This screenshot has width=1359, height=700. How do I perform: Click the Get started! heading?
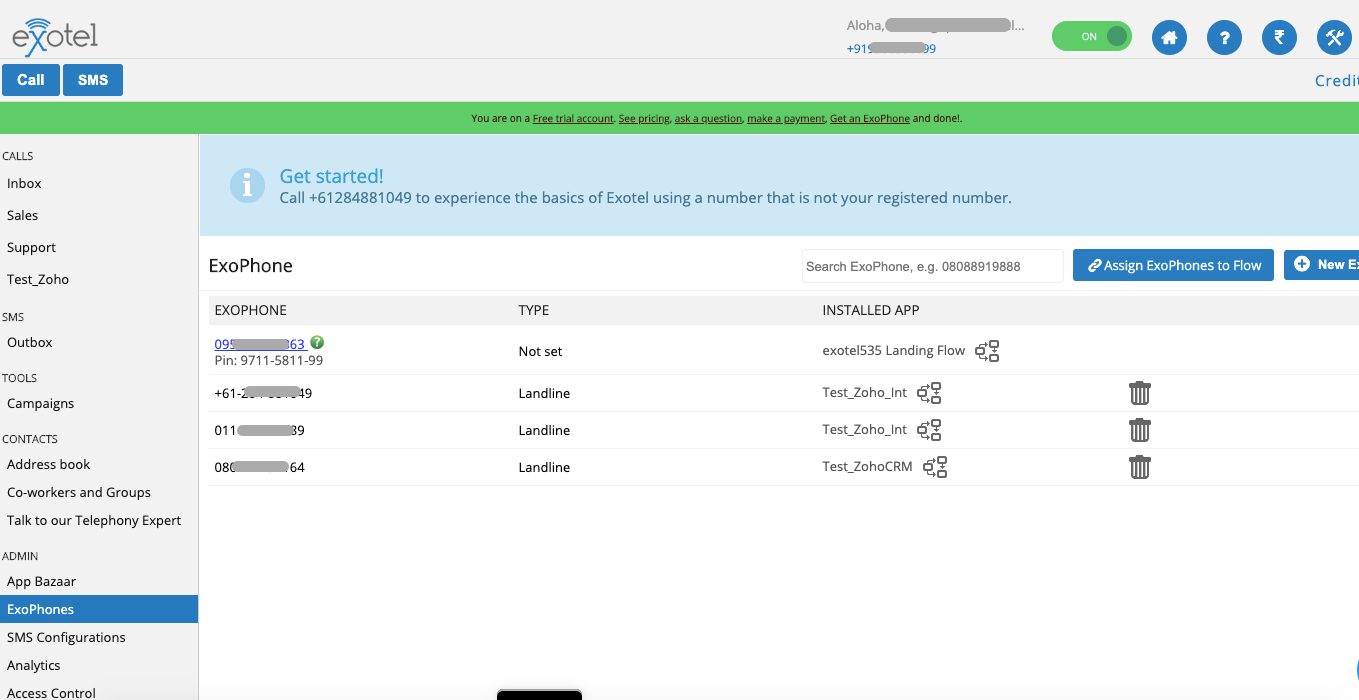(331, 176)
